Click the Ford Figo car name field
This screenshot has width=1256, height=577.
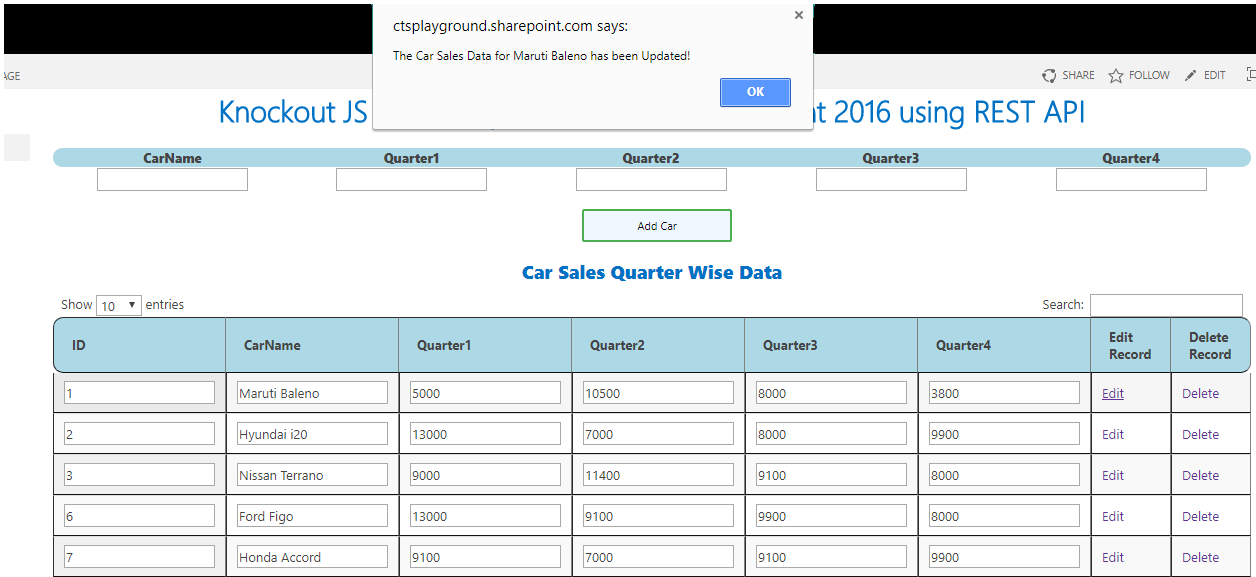click(x=312, y=516)
